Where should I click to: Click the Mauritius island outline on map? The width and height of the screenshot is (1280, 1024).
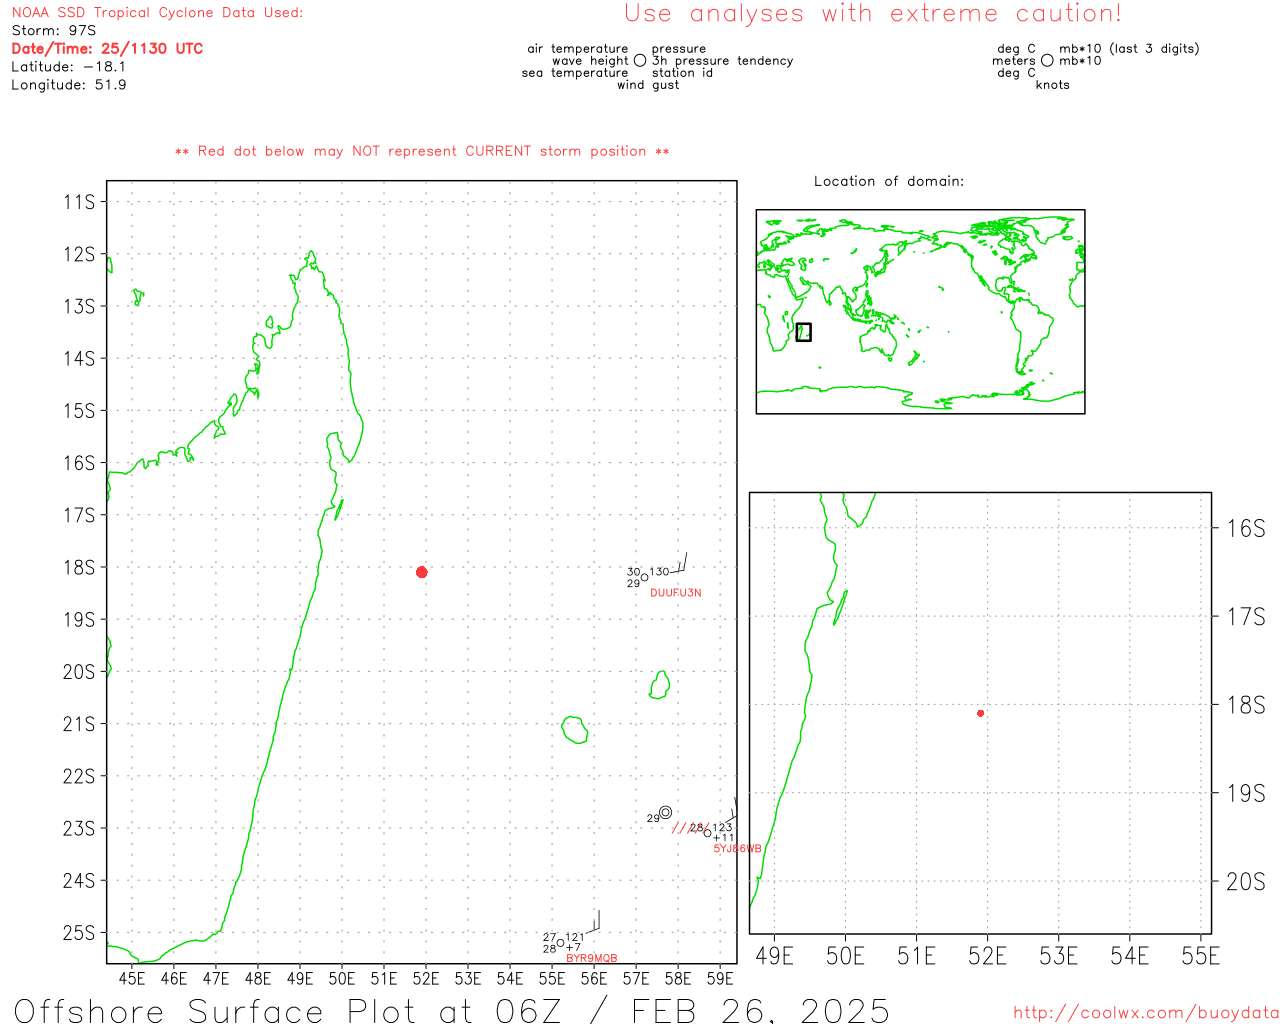[x=660, y=685]
